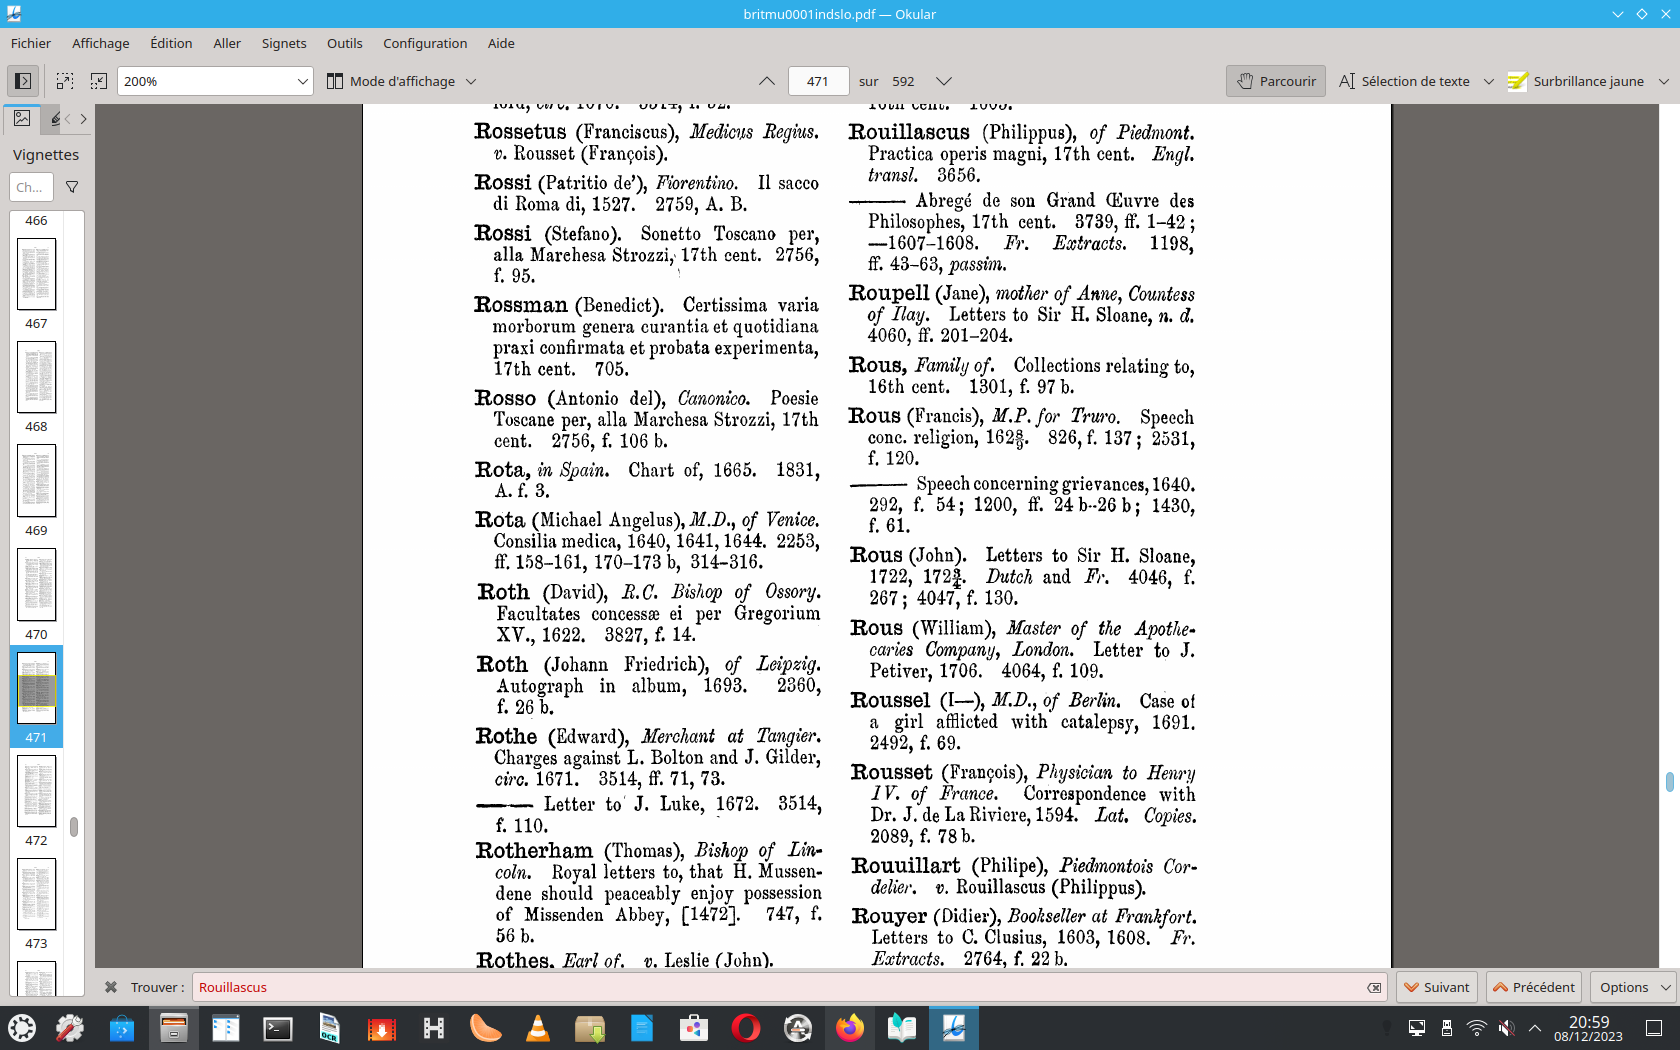This screenshot has width=1680, height=1050.
Task: Click the zoom-in fit selection icon
Action: (65, 81)
